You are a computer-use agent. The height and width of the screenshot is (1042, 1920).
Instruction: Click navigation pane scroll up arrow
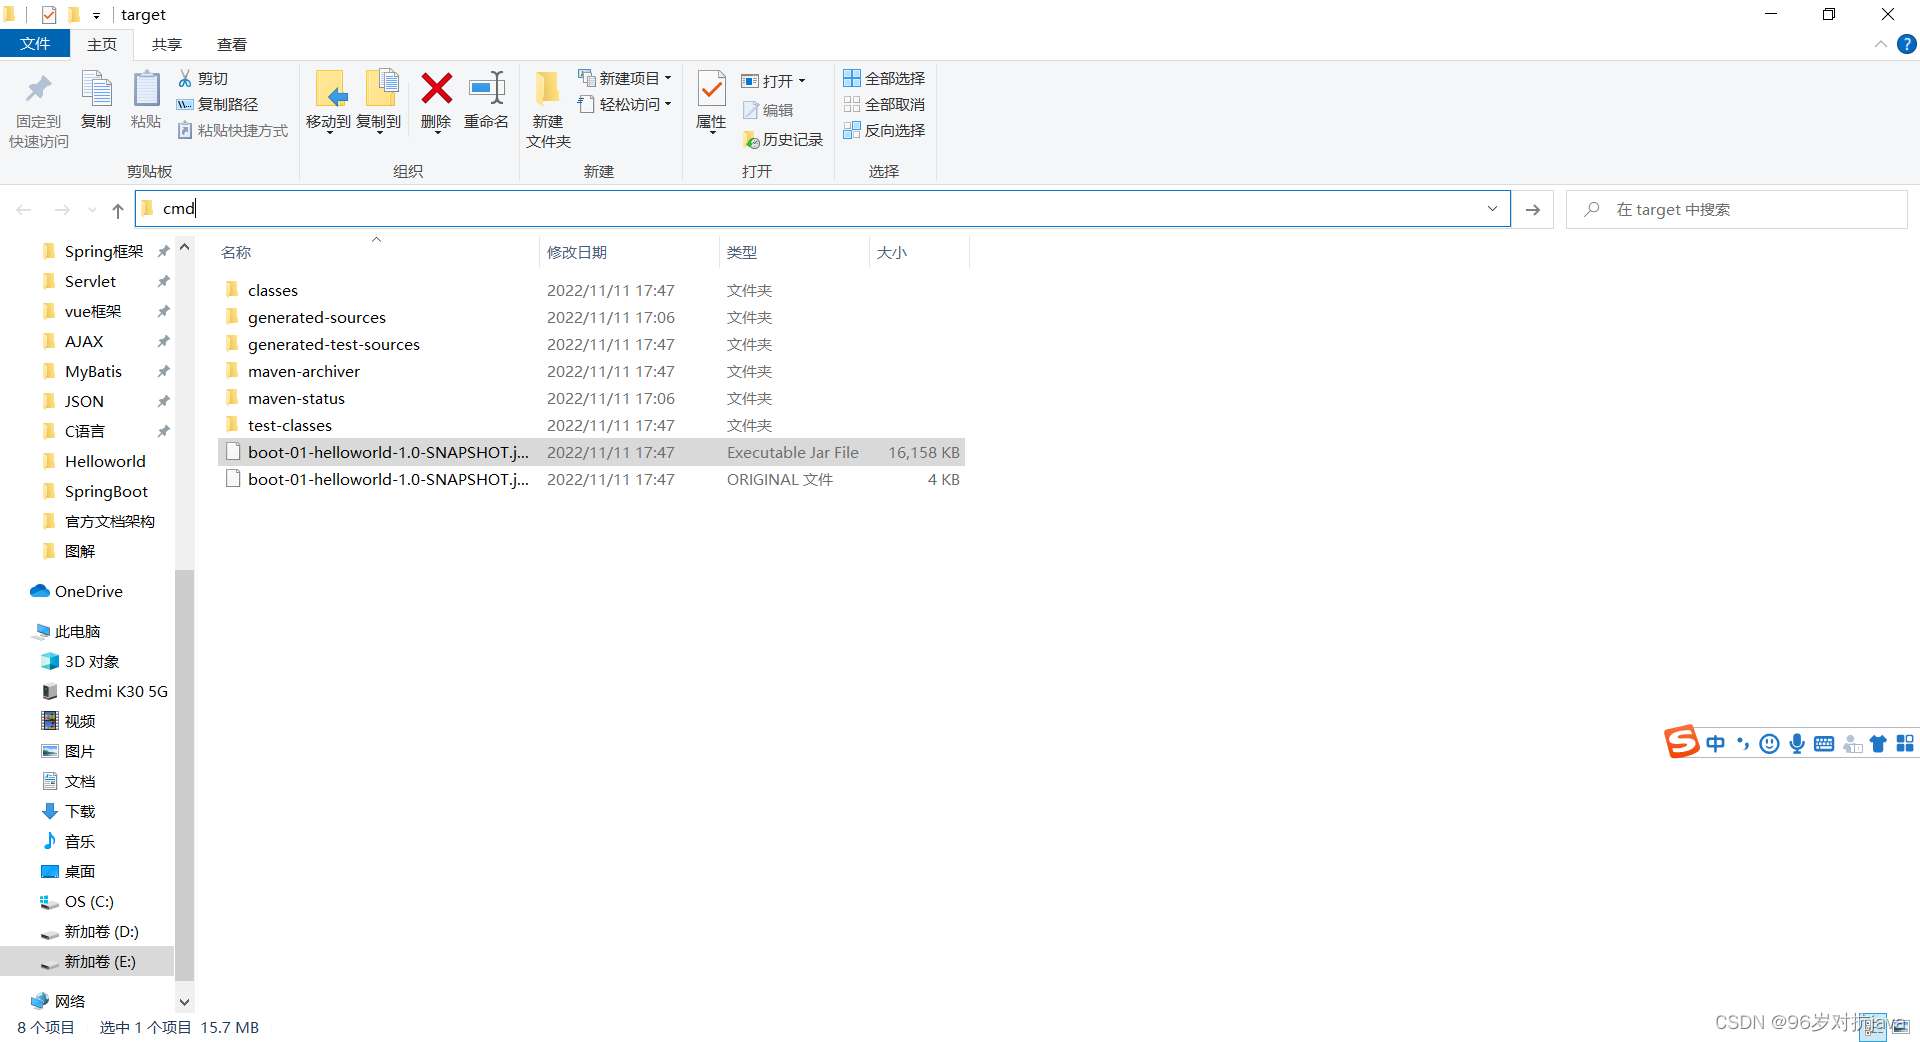point(184,247)
